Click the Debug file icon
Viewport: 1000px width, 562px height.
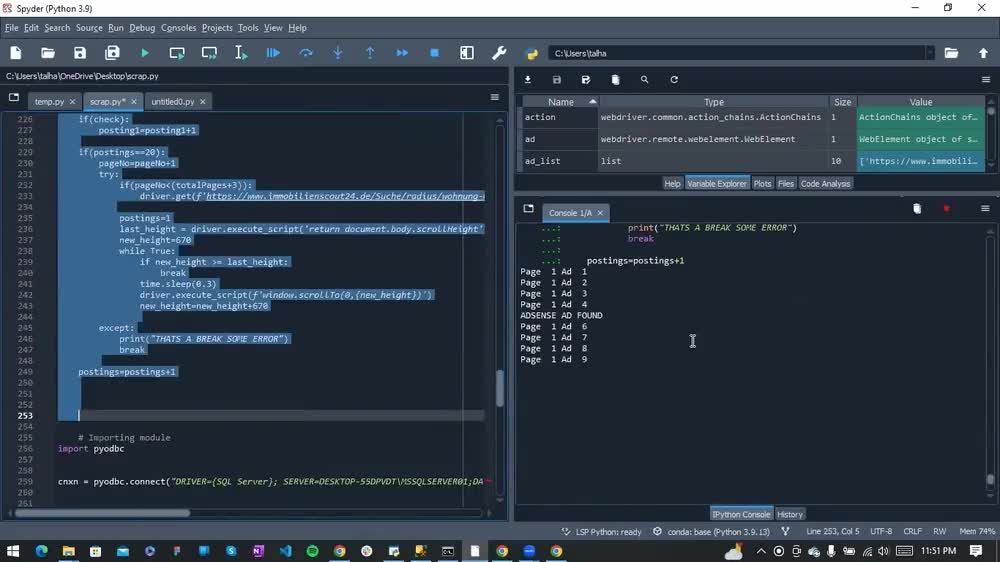pyautogui.click(x=273, y=53)
